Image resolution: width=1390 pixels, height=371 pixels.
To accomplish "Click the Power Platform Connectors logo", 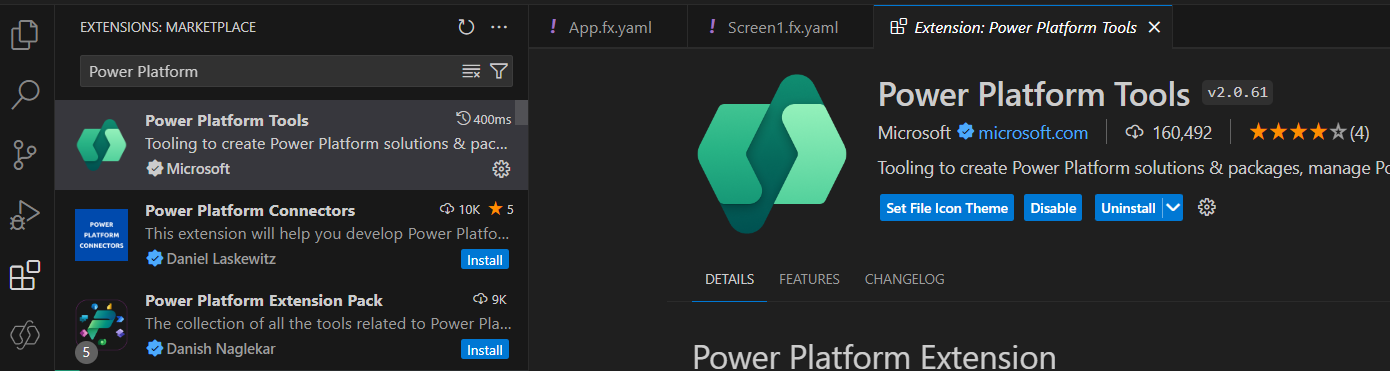I will tap(101, 235).
